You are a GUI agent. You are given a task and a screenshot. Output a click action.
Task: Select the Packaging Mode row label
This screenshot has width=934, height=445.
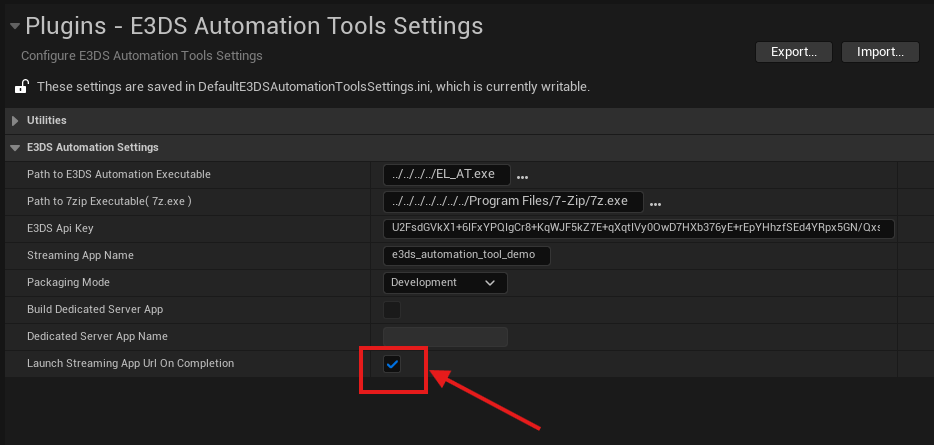[68, 283]
